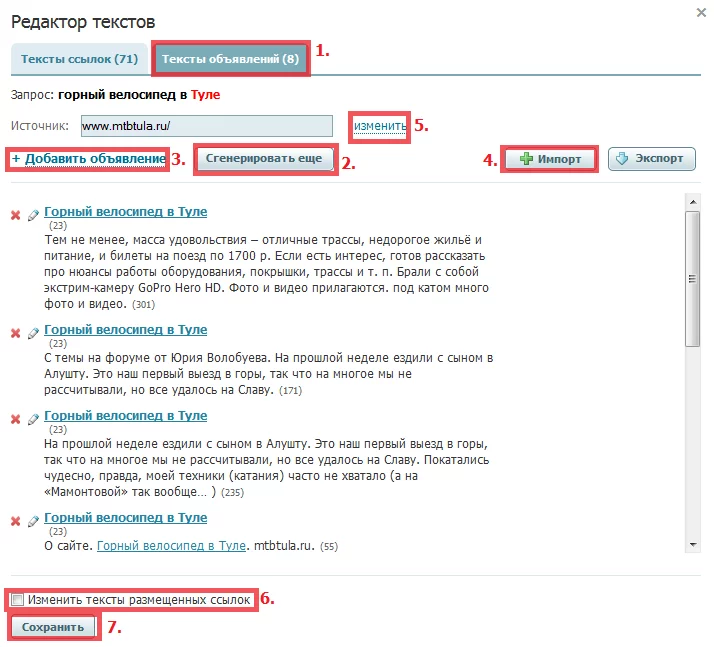The image size is (714, 647).
Task: Click the query text 'горный велосипед в Туле'
Action: click(x=139, y=95)
